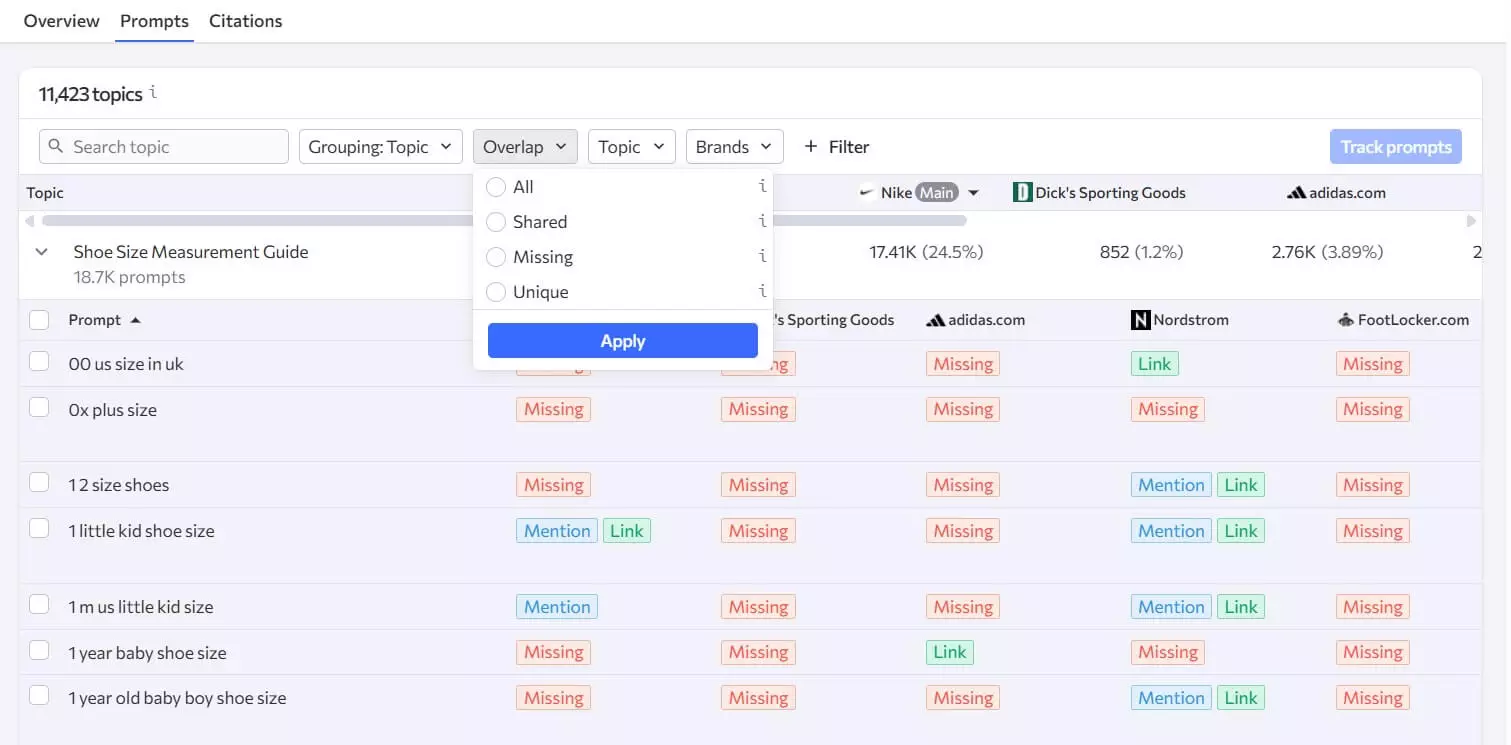Image resolution: width=1511 pixels, height=745 pixels.
Task: Click the Nordstrom Mention tag in '1 2 size shoes'
Action: pyautogui.click(x=1171, y=485)
